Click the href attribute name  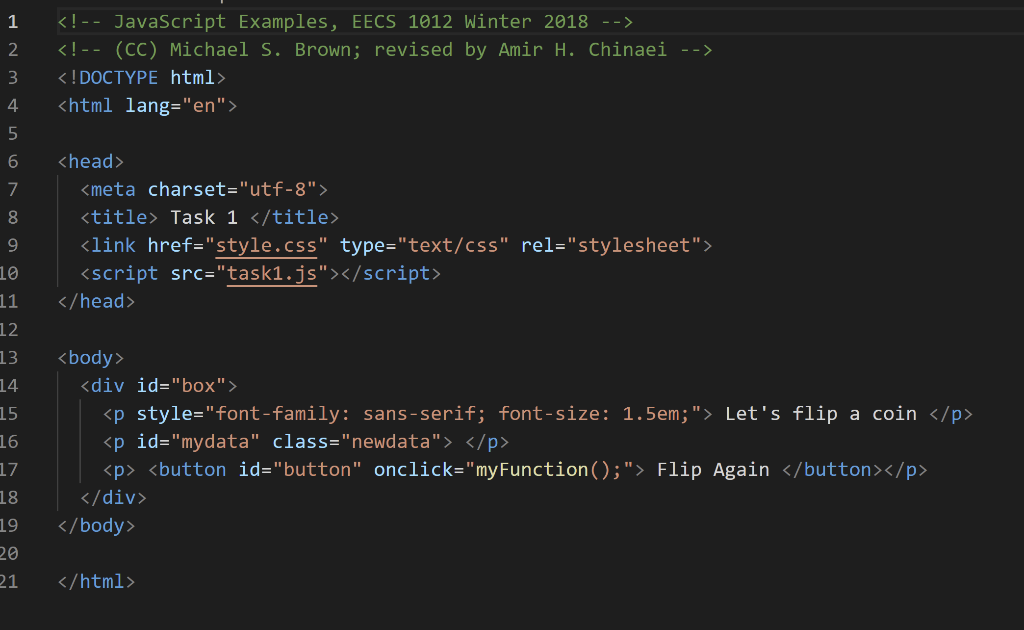point(170,245)
